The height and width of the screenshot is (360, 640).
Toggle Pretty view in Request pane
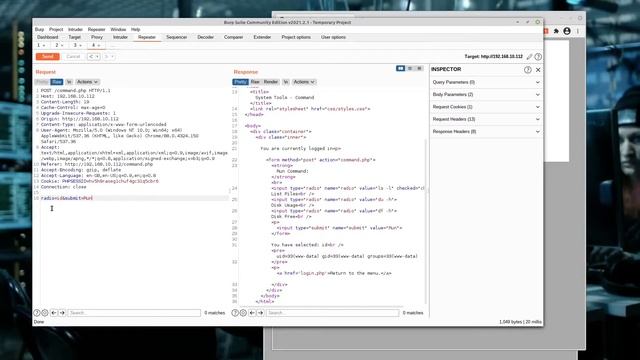point(42,82)
